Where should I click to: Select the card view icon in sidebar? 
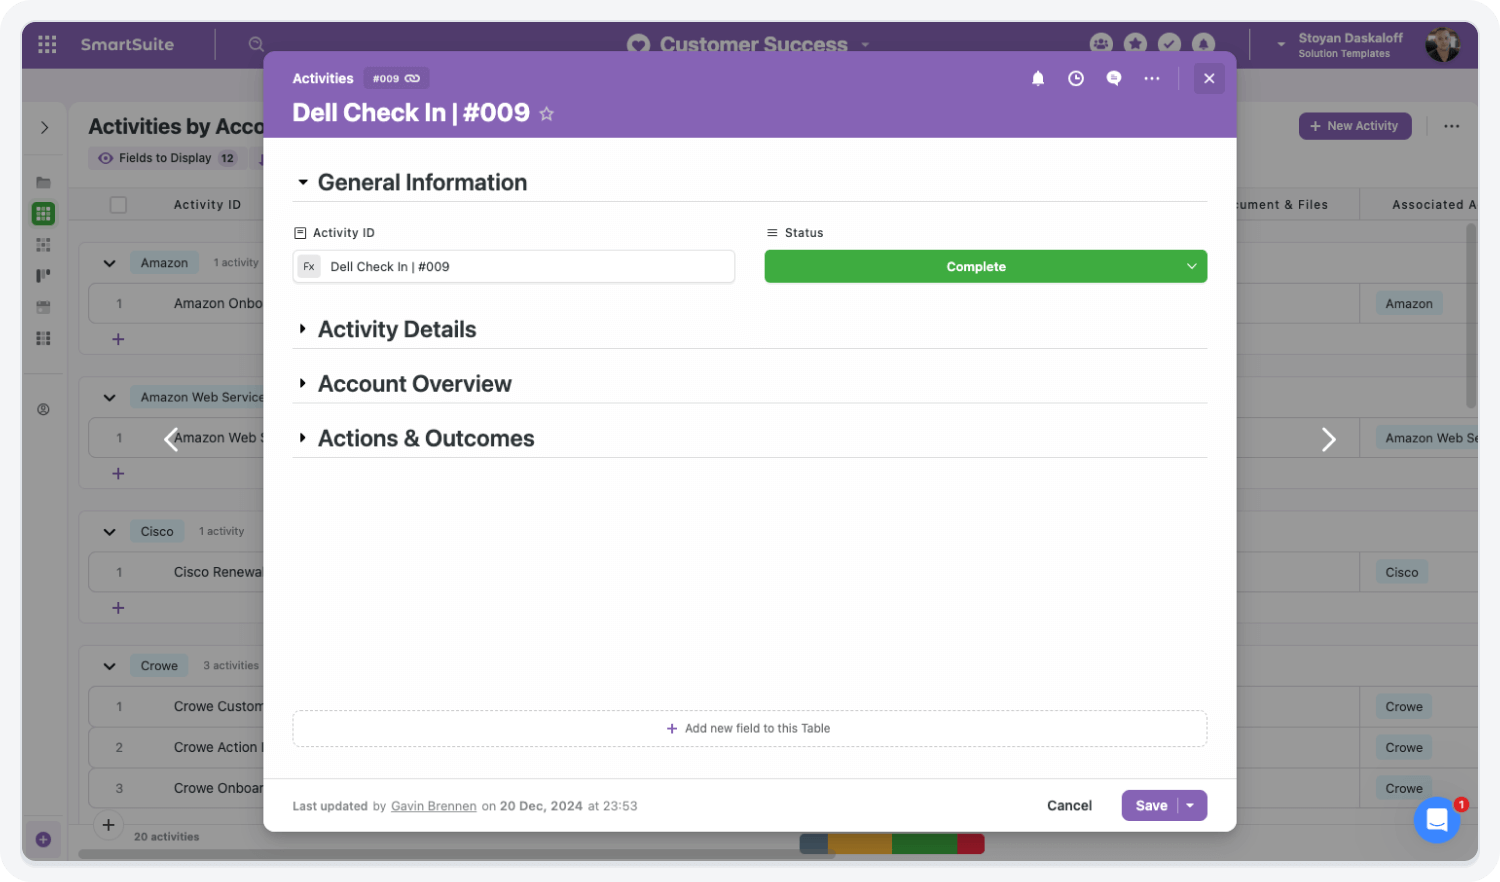[43, 245]
